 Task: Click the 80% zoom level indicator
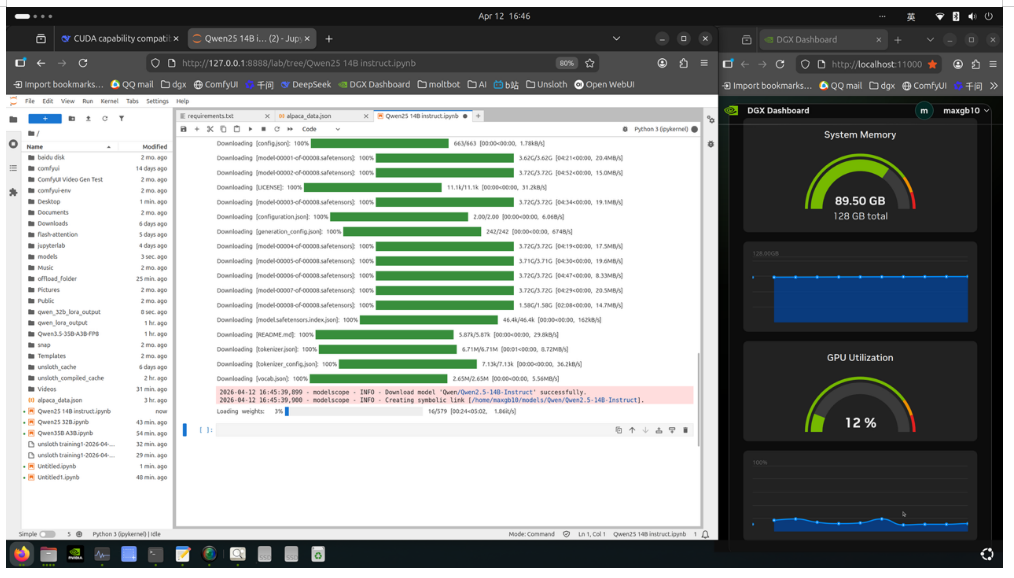tap(566, 63)
